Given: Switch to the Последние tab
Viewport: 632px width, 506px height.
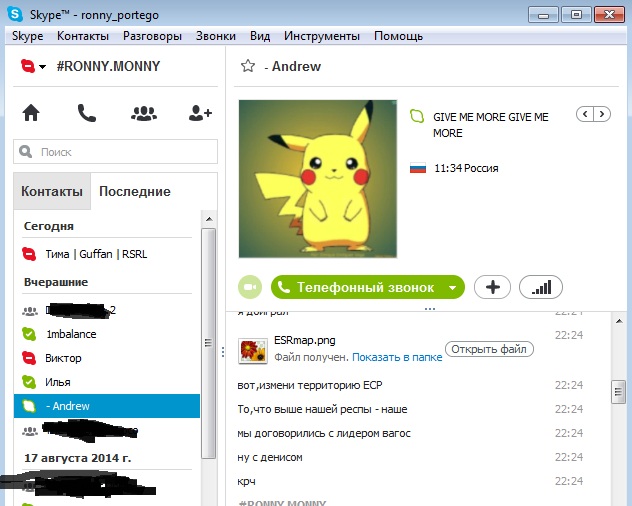Looking at the screenshot, I should [135, 191].
